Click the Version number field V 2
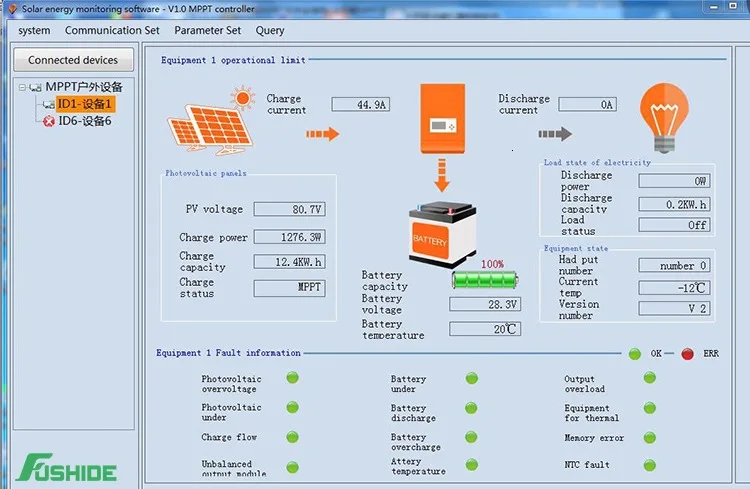The width and height of the screenshot is (750, 489). click(x=674, y=309)
